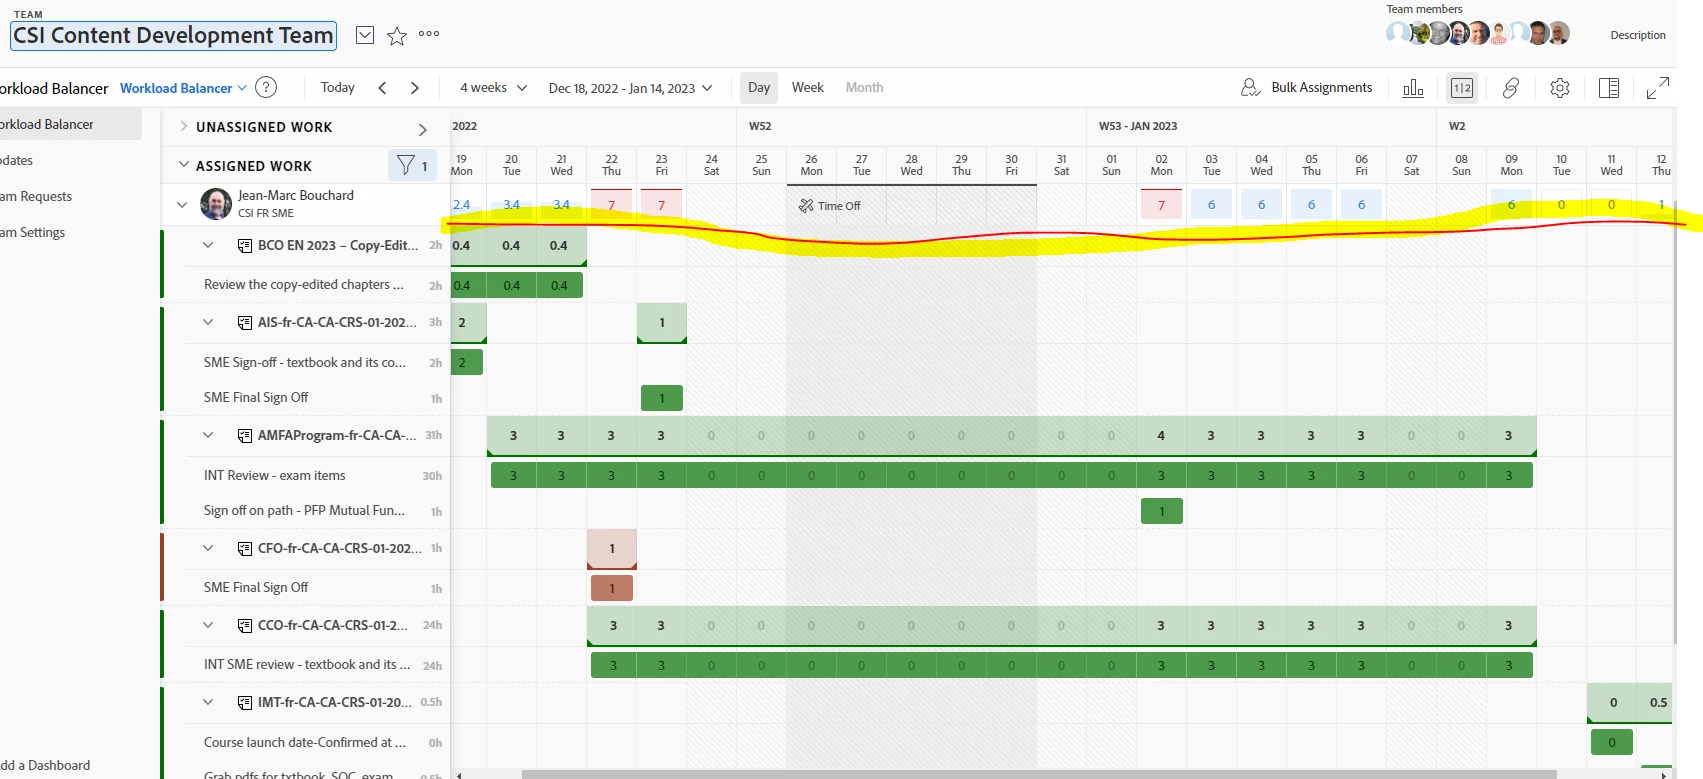This screenshot has height=779, width=1703.
Task: Select the Sign off on path bar on Jan 02
Action: [x=1162, y=511]
